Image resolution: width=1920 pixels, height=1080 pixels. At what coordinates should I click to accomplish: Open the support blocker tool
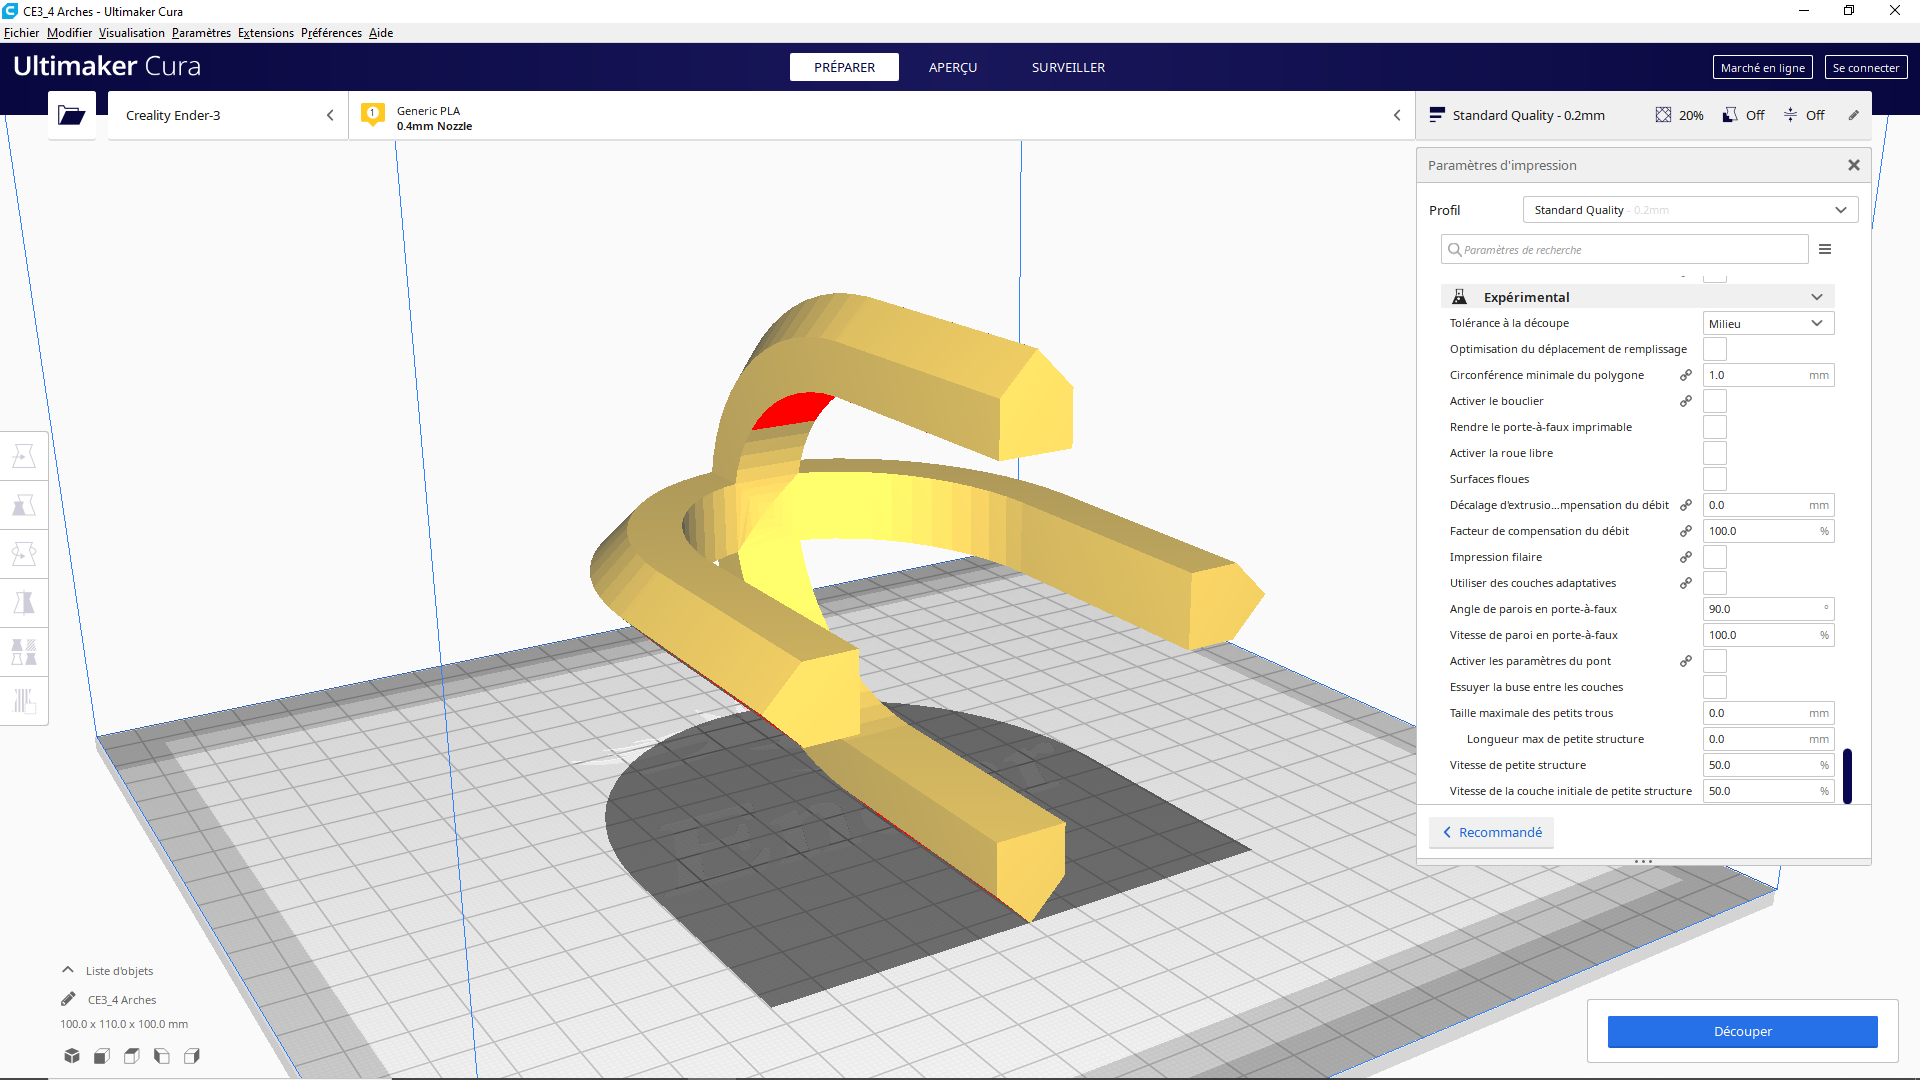click(24, 701)
